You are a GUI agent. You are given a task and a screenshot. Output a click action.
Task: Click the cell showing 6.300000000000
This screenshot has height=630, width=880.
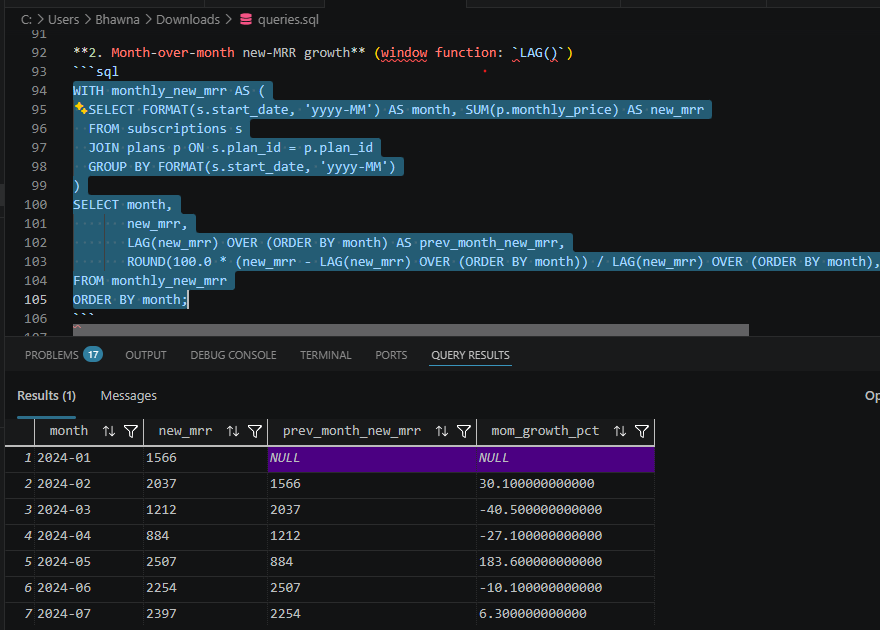click(x=566, y=614)
